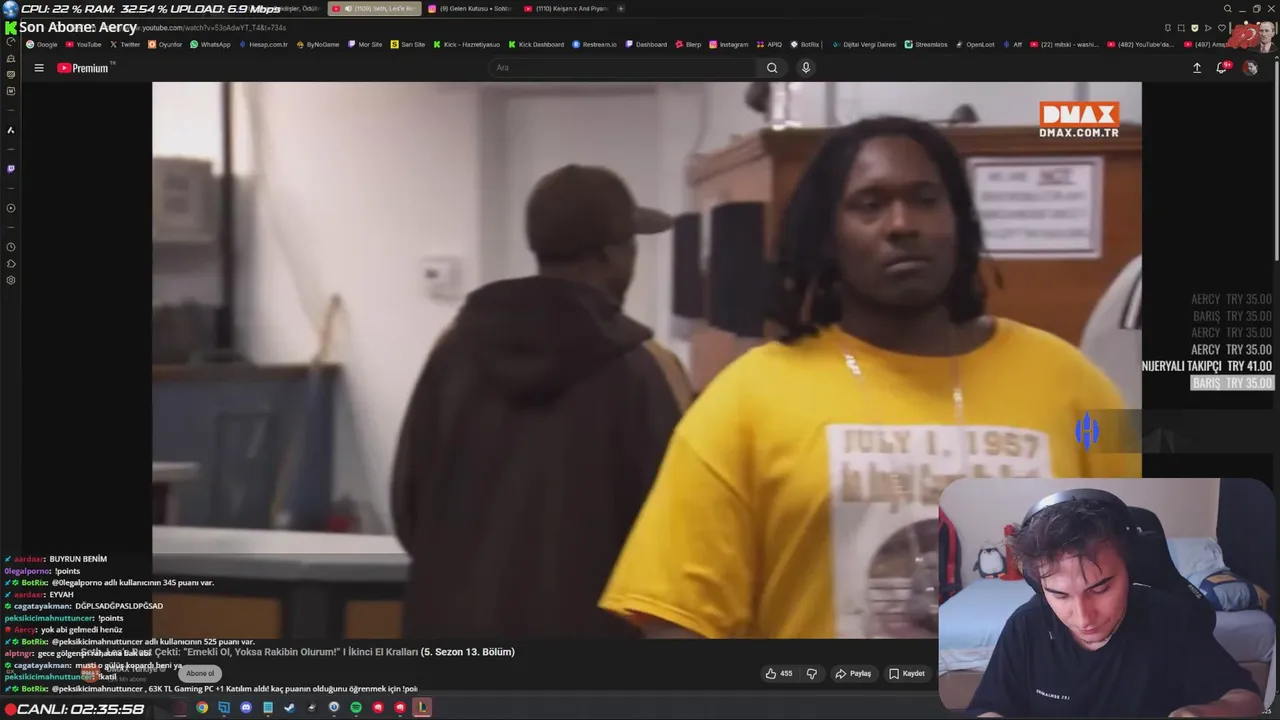Open the Mor Site bookmark
Image resolution: width=1280 pixels, height=720 pixels.
pos(365,44)
